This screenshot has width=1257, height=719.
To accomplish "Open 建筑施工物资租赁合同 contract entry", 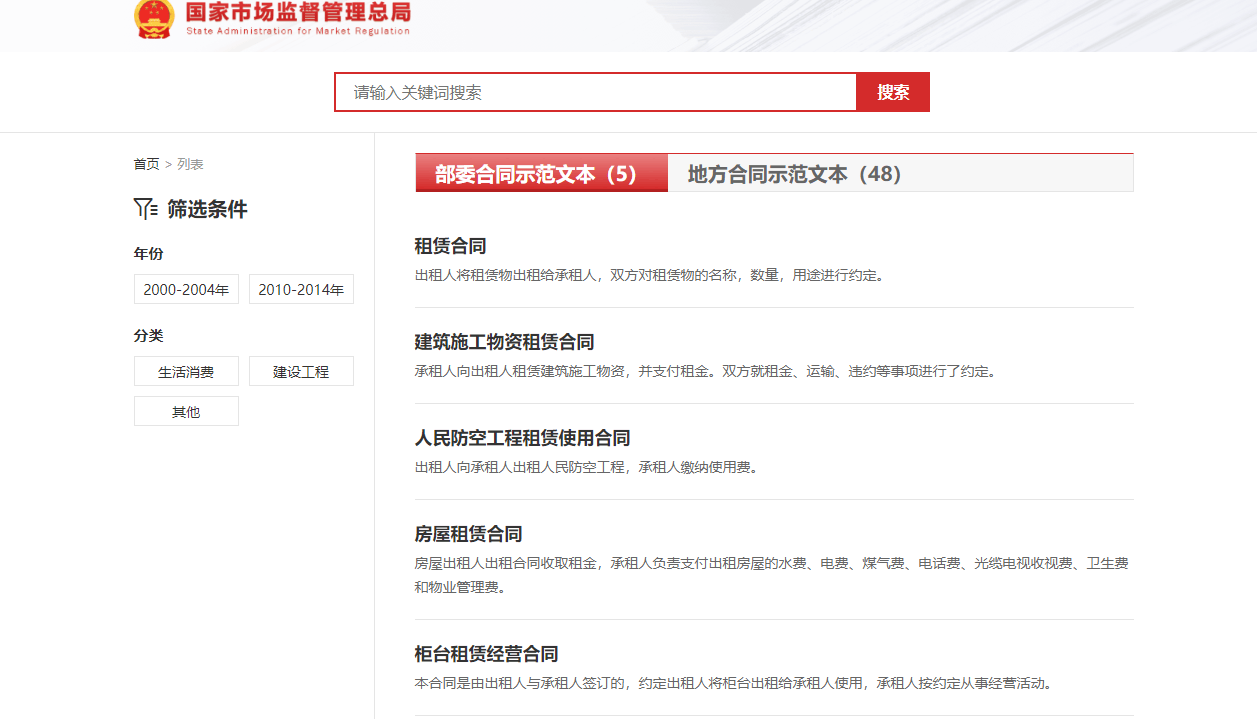I will [x=504, y=342].
